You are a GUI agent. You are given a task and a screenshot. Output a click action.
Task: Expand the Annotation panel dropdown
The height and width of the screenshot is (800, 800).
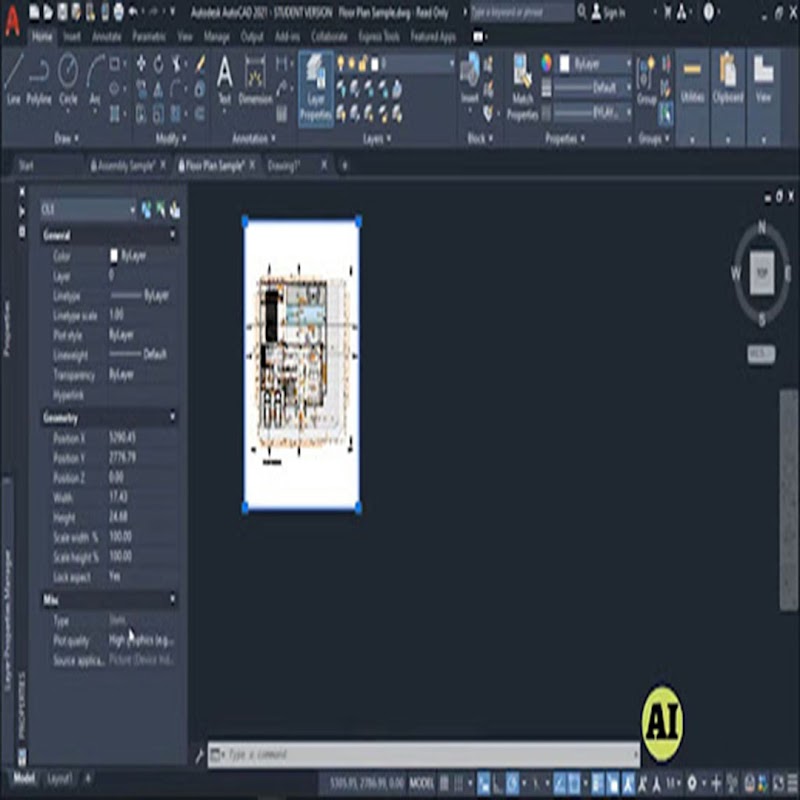click(254, 138)
